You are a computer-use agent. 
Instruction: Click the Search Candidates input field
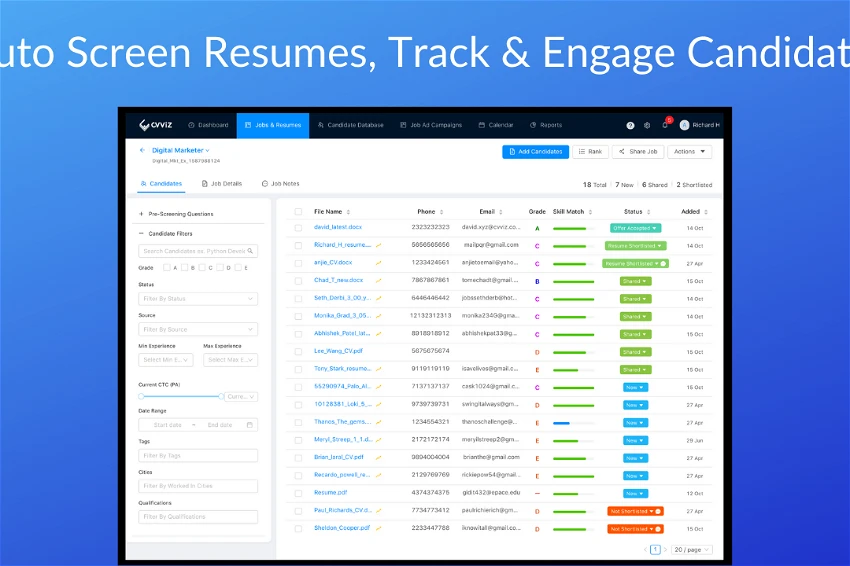(198, 251)
